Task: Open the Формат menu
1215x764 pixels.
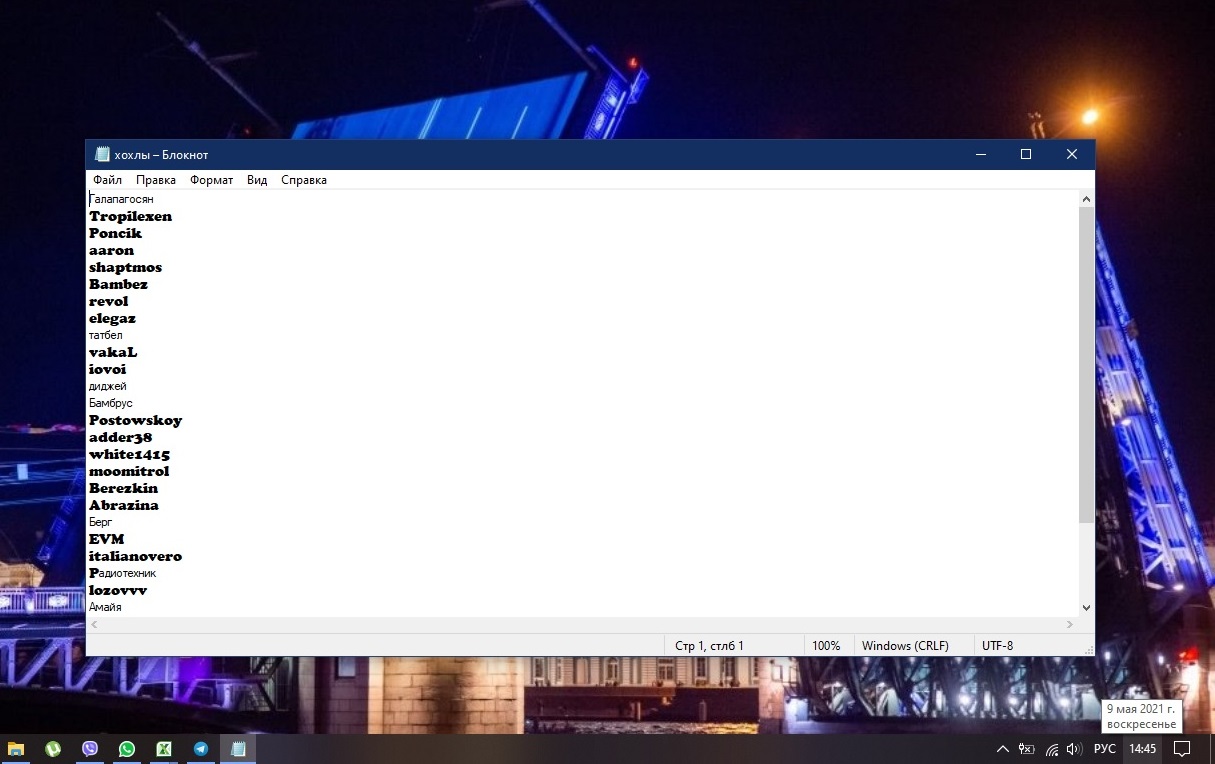Action: (x=211, y=180)
